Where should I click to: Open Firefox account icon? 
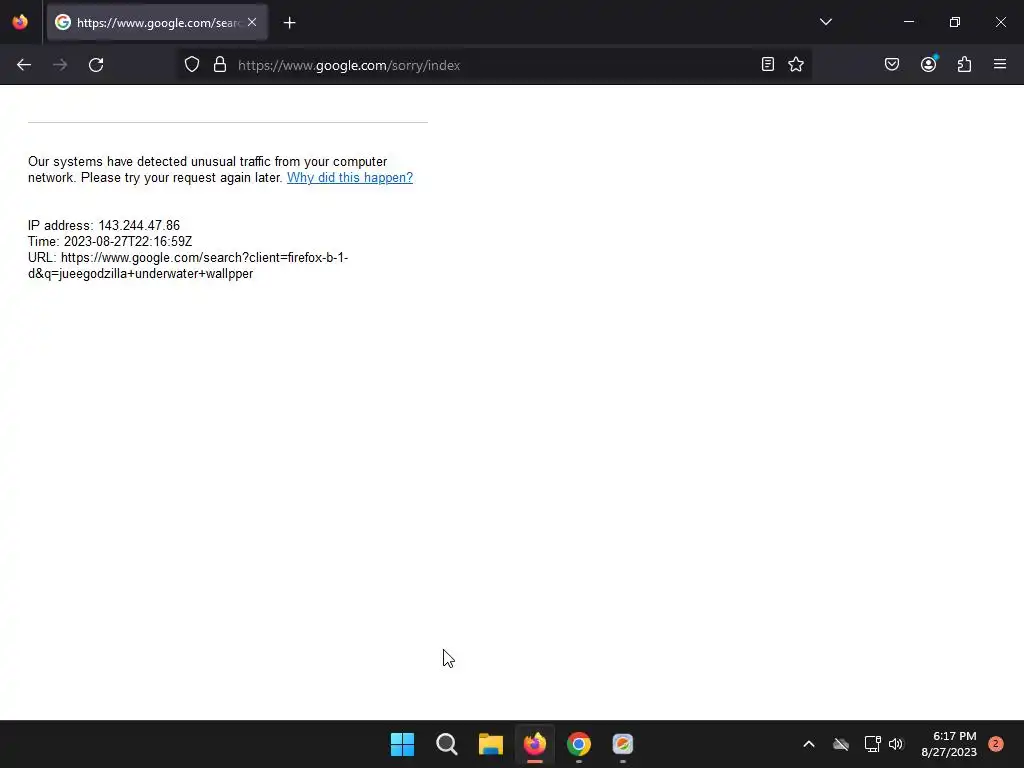[929, 64]
